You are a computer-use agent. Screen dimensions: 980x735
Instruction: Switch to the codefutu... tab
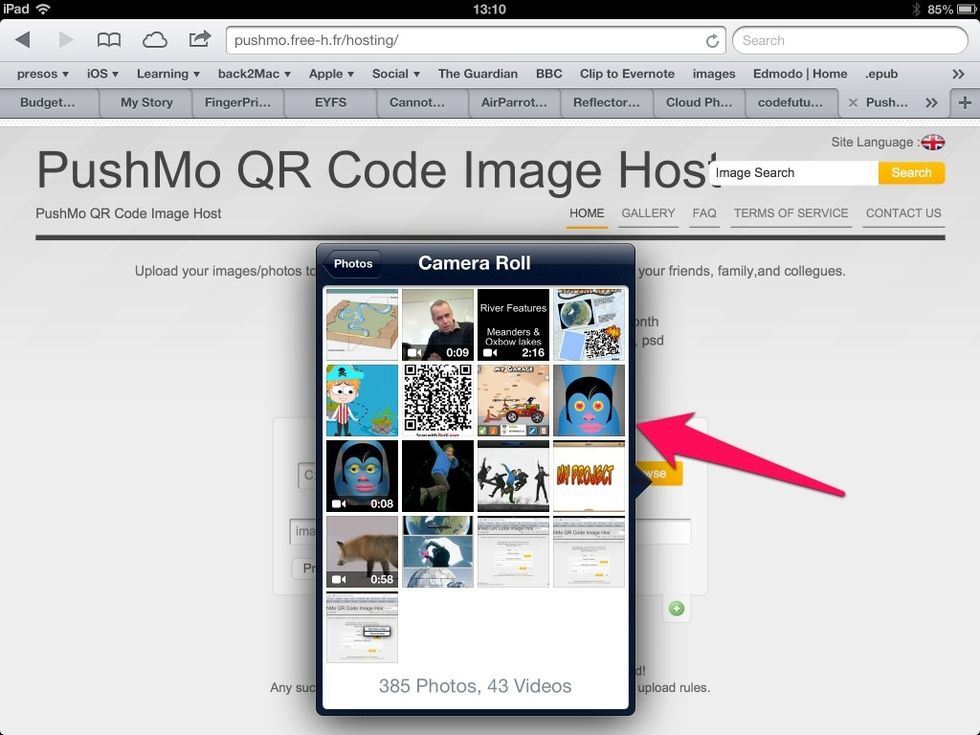[790, 102]
